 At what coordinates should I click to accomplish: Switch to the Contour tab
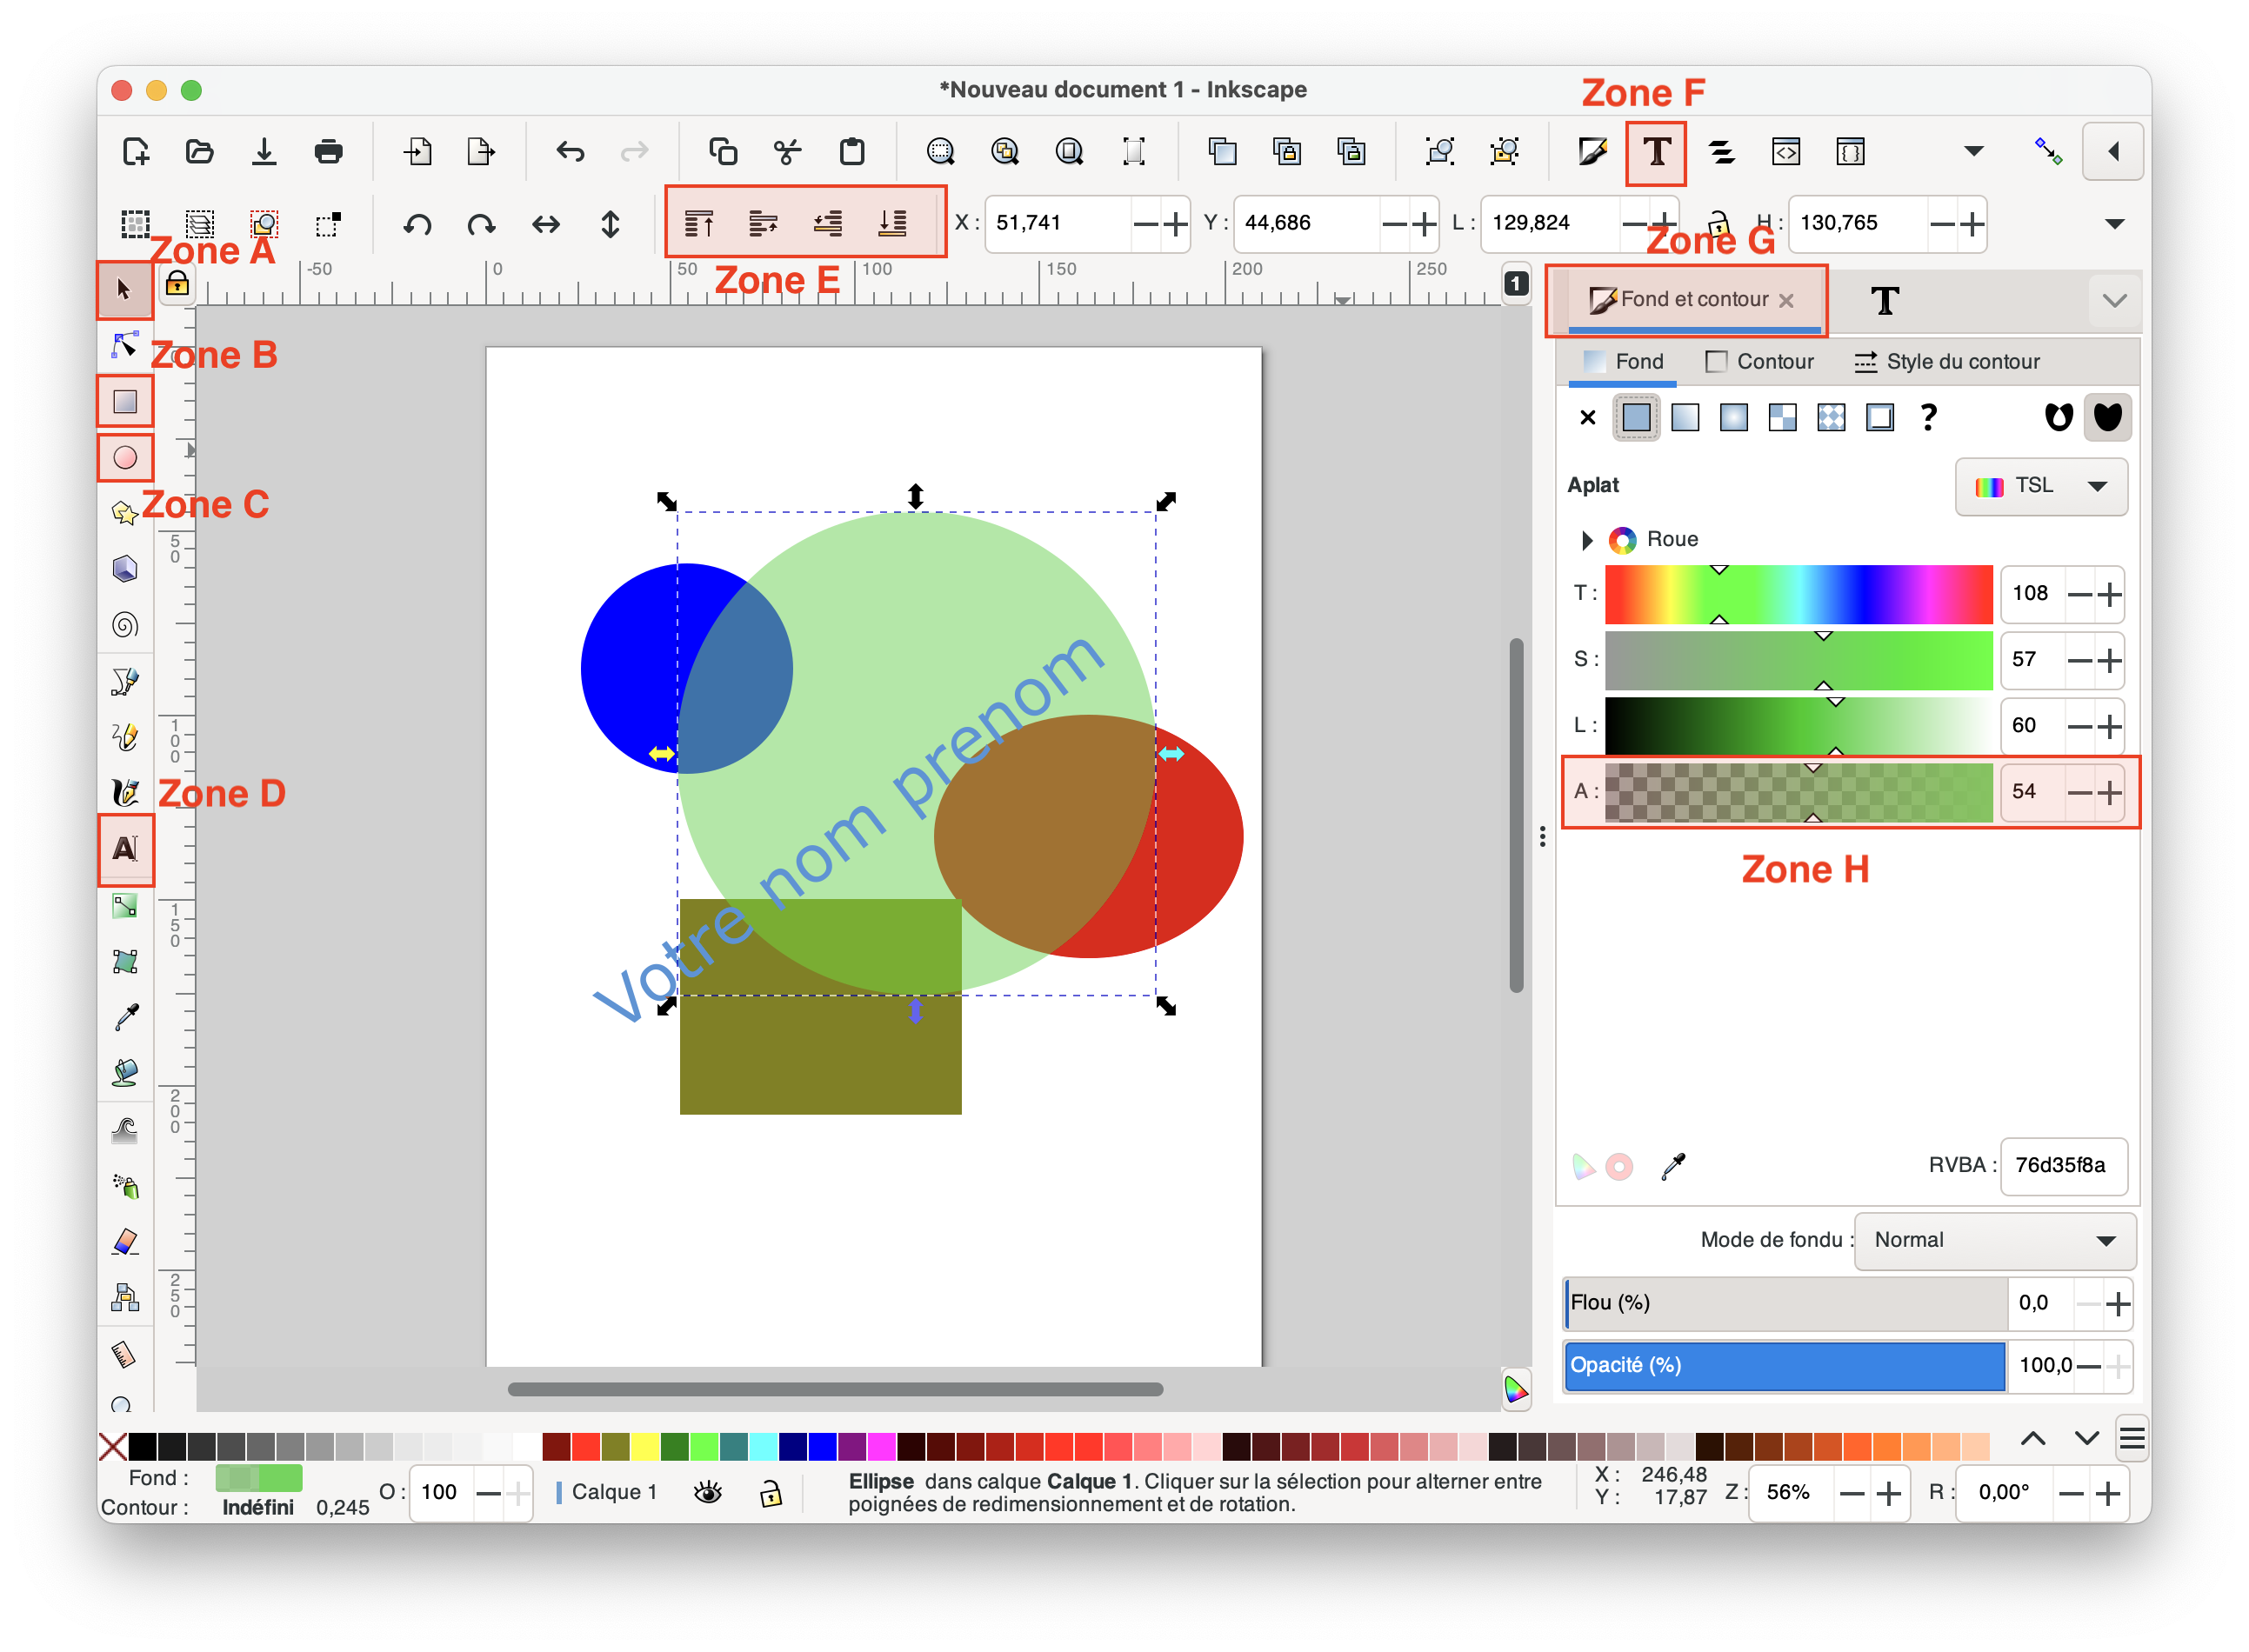[x=1759, y=362]
